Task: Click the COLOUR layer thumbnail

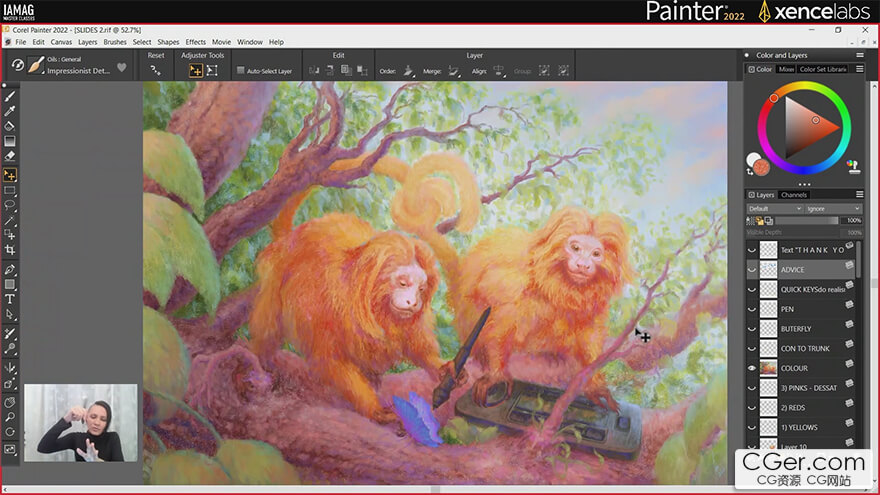Action: pos(768,368)
